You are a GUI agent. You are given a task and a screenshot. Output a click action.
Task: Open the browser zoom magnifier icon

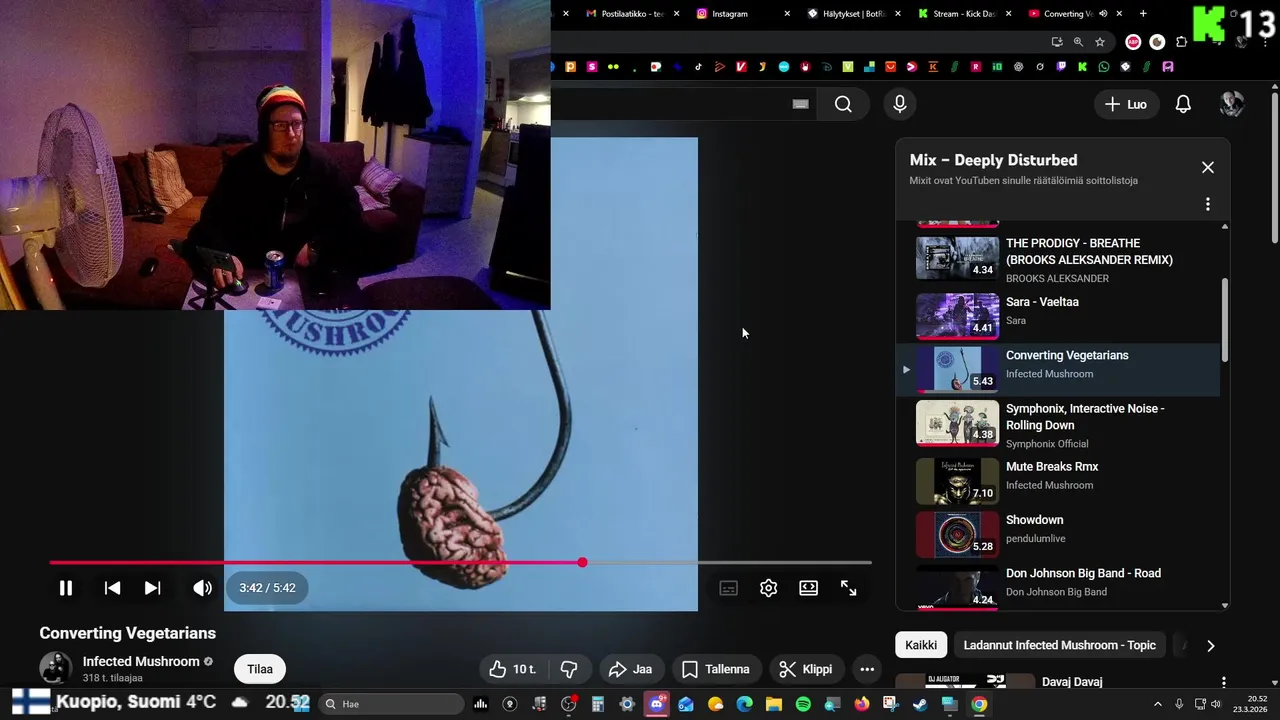point(1078,42)
